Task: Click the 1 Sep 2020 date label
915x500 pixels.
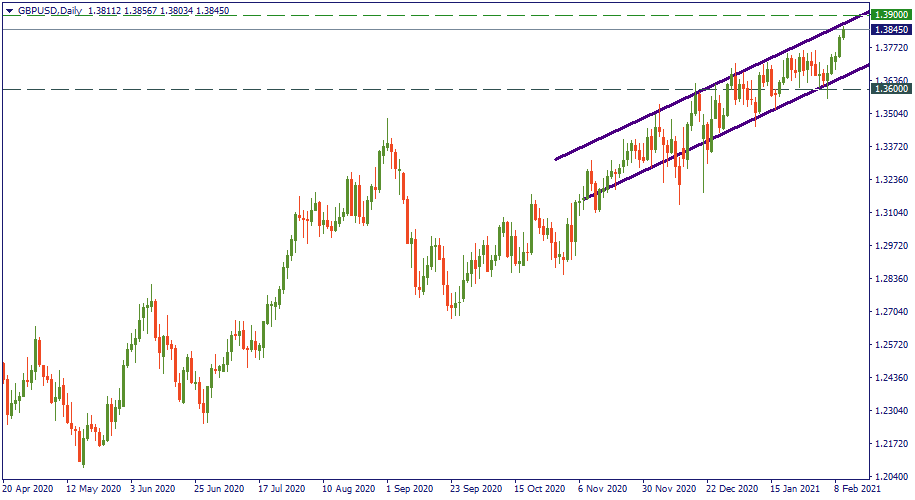Action: click(408, 490)
